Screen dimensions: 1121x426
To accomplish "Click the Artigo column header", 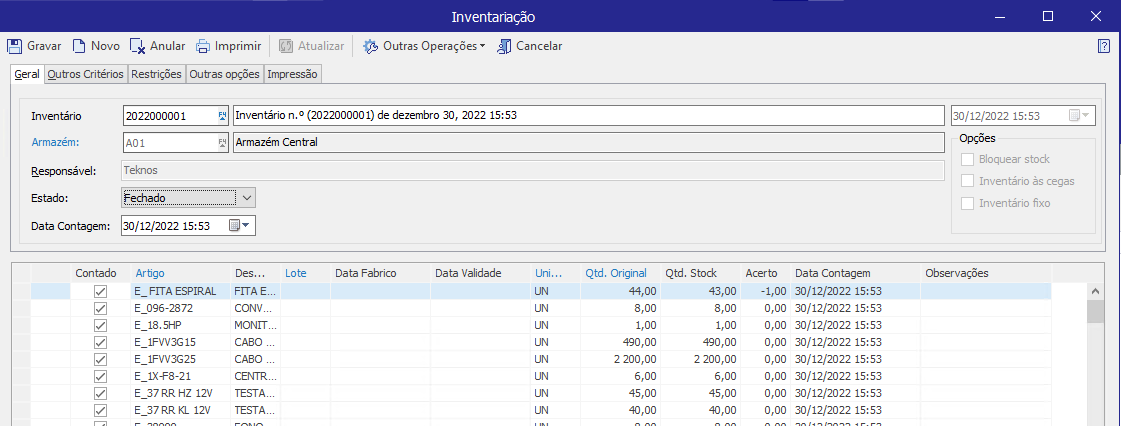I will [150, 273].
